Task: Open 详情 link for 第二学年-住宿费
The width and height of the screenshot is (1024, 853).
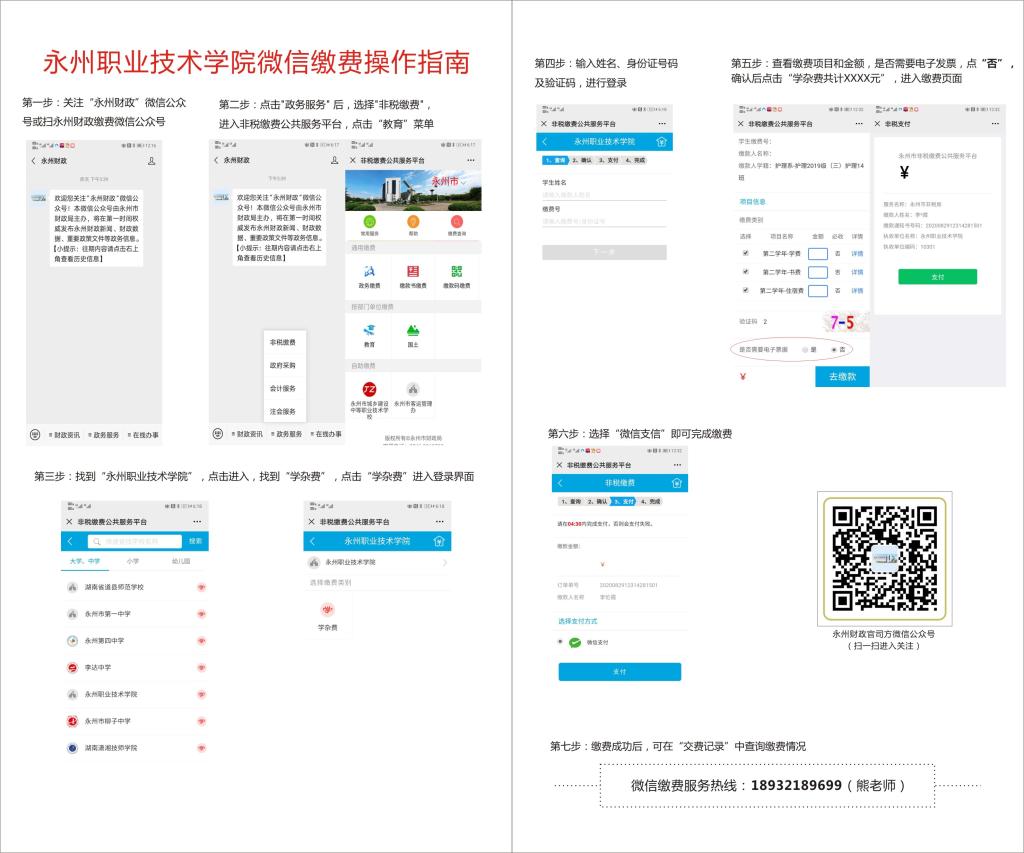Action: pyautogui.click(x=857, y=291)
